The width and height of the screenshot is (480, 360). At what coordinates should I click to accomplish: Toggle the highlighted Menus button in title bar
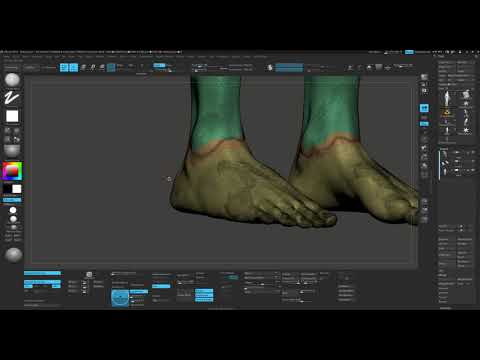pos(409,52)
